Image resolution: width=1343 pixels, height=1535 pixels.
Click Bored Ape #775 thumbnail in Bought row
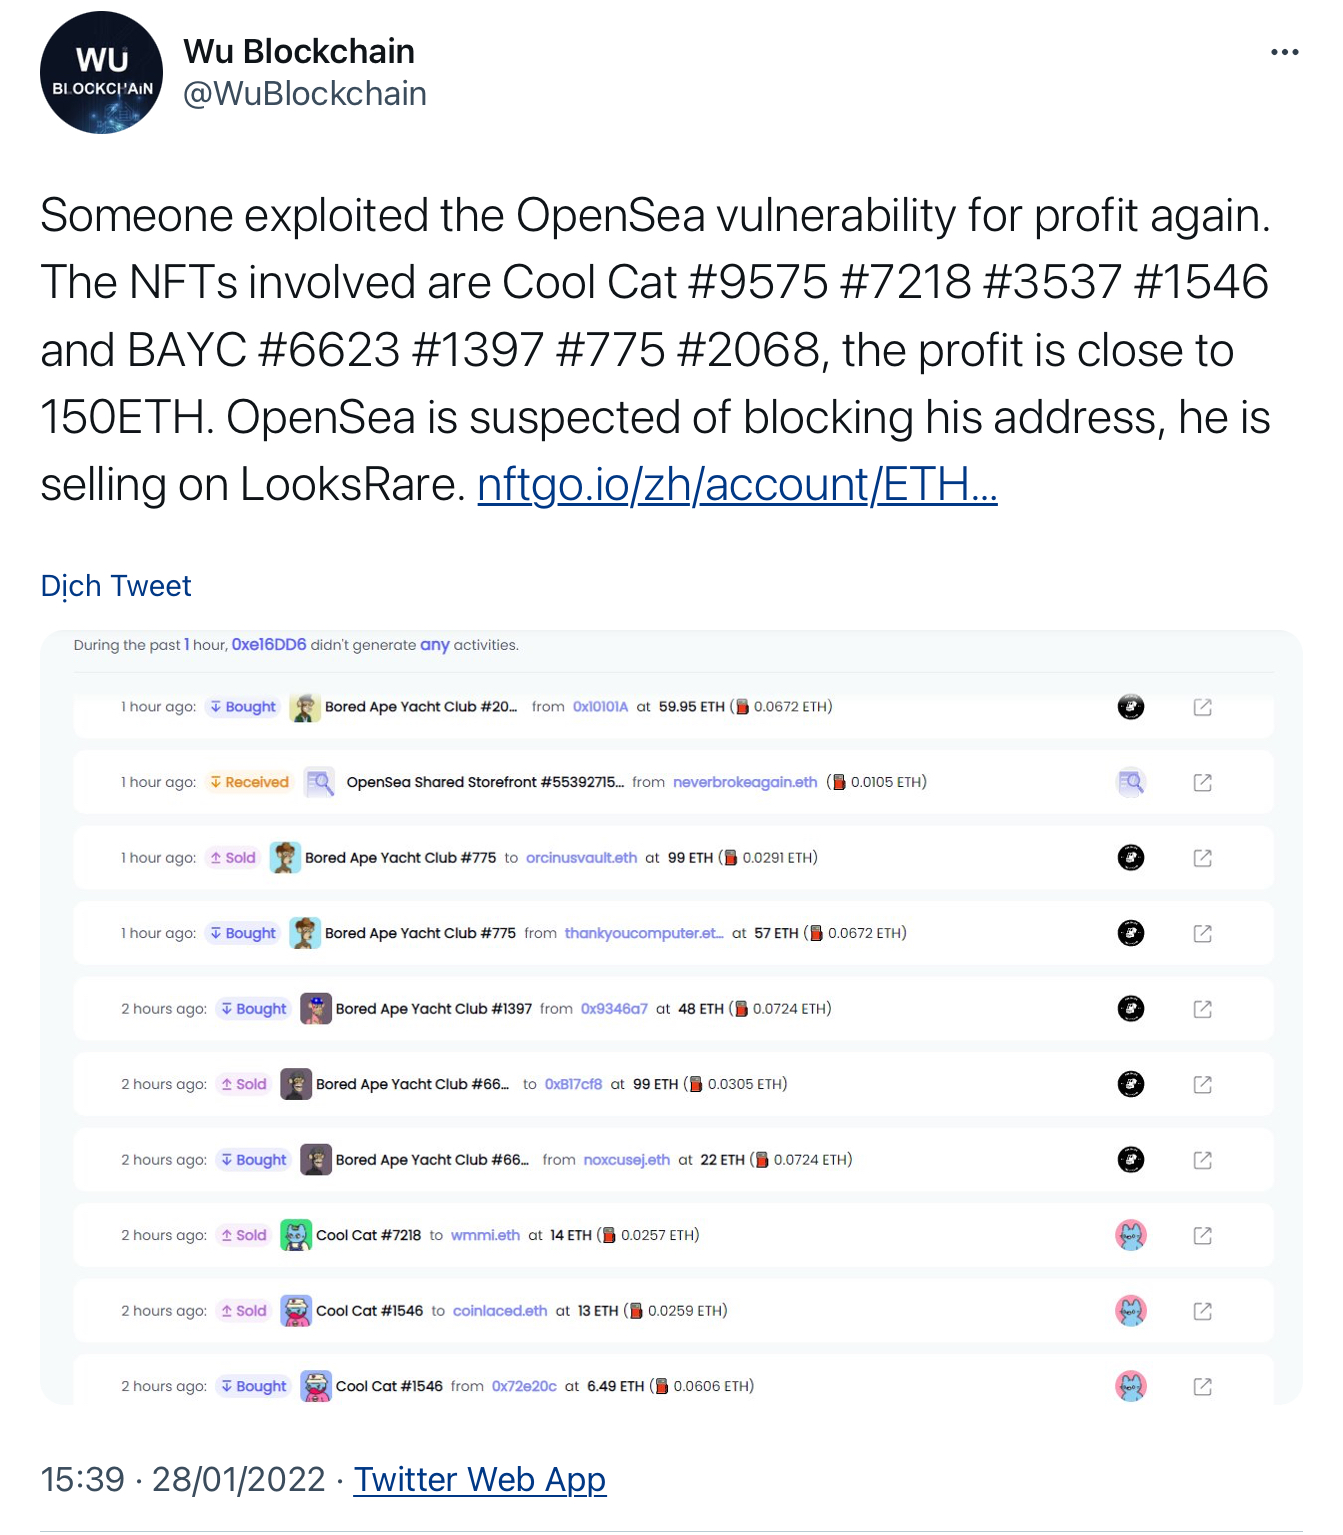[x=305, y=933]
